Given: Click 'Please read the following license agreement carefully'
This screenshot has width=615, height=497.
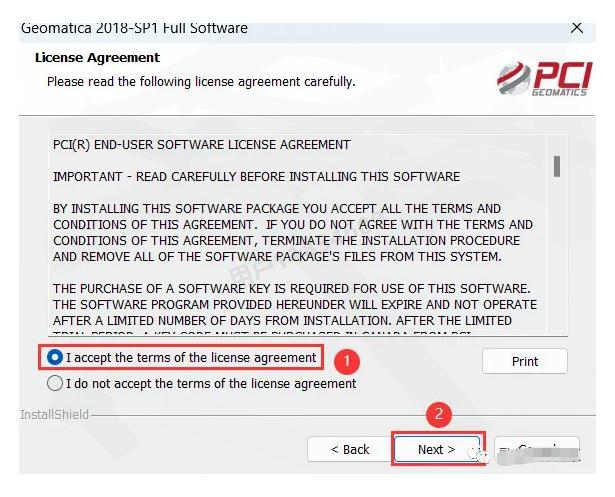Looking at the screenshot, I should (201, 82).
